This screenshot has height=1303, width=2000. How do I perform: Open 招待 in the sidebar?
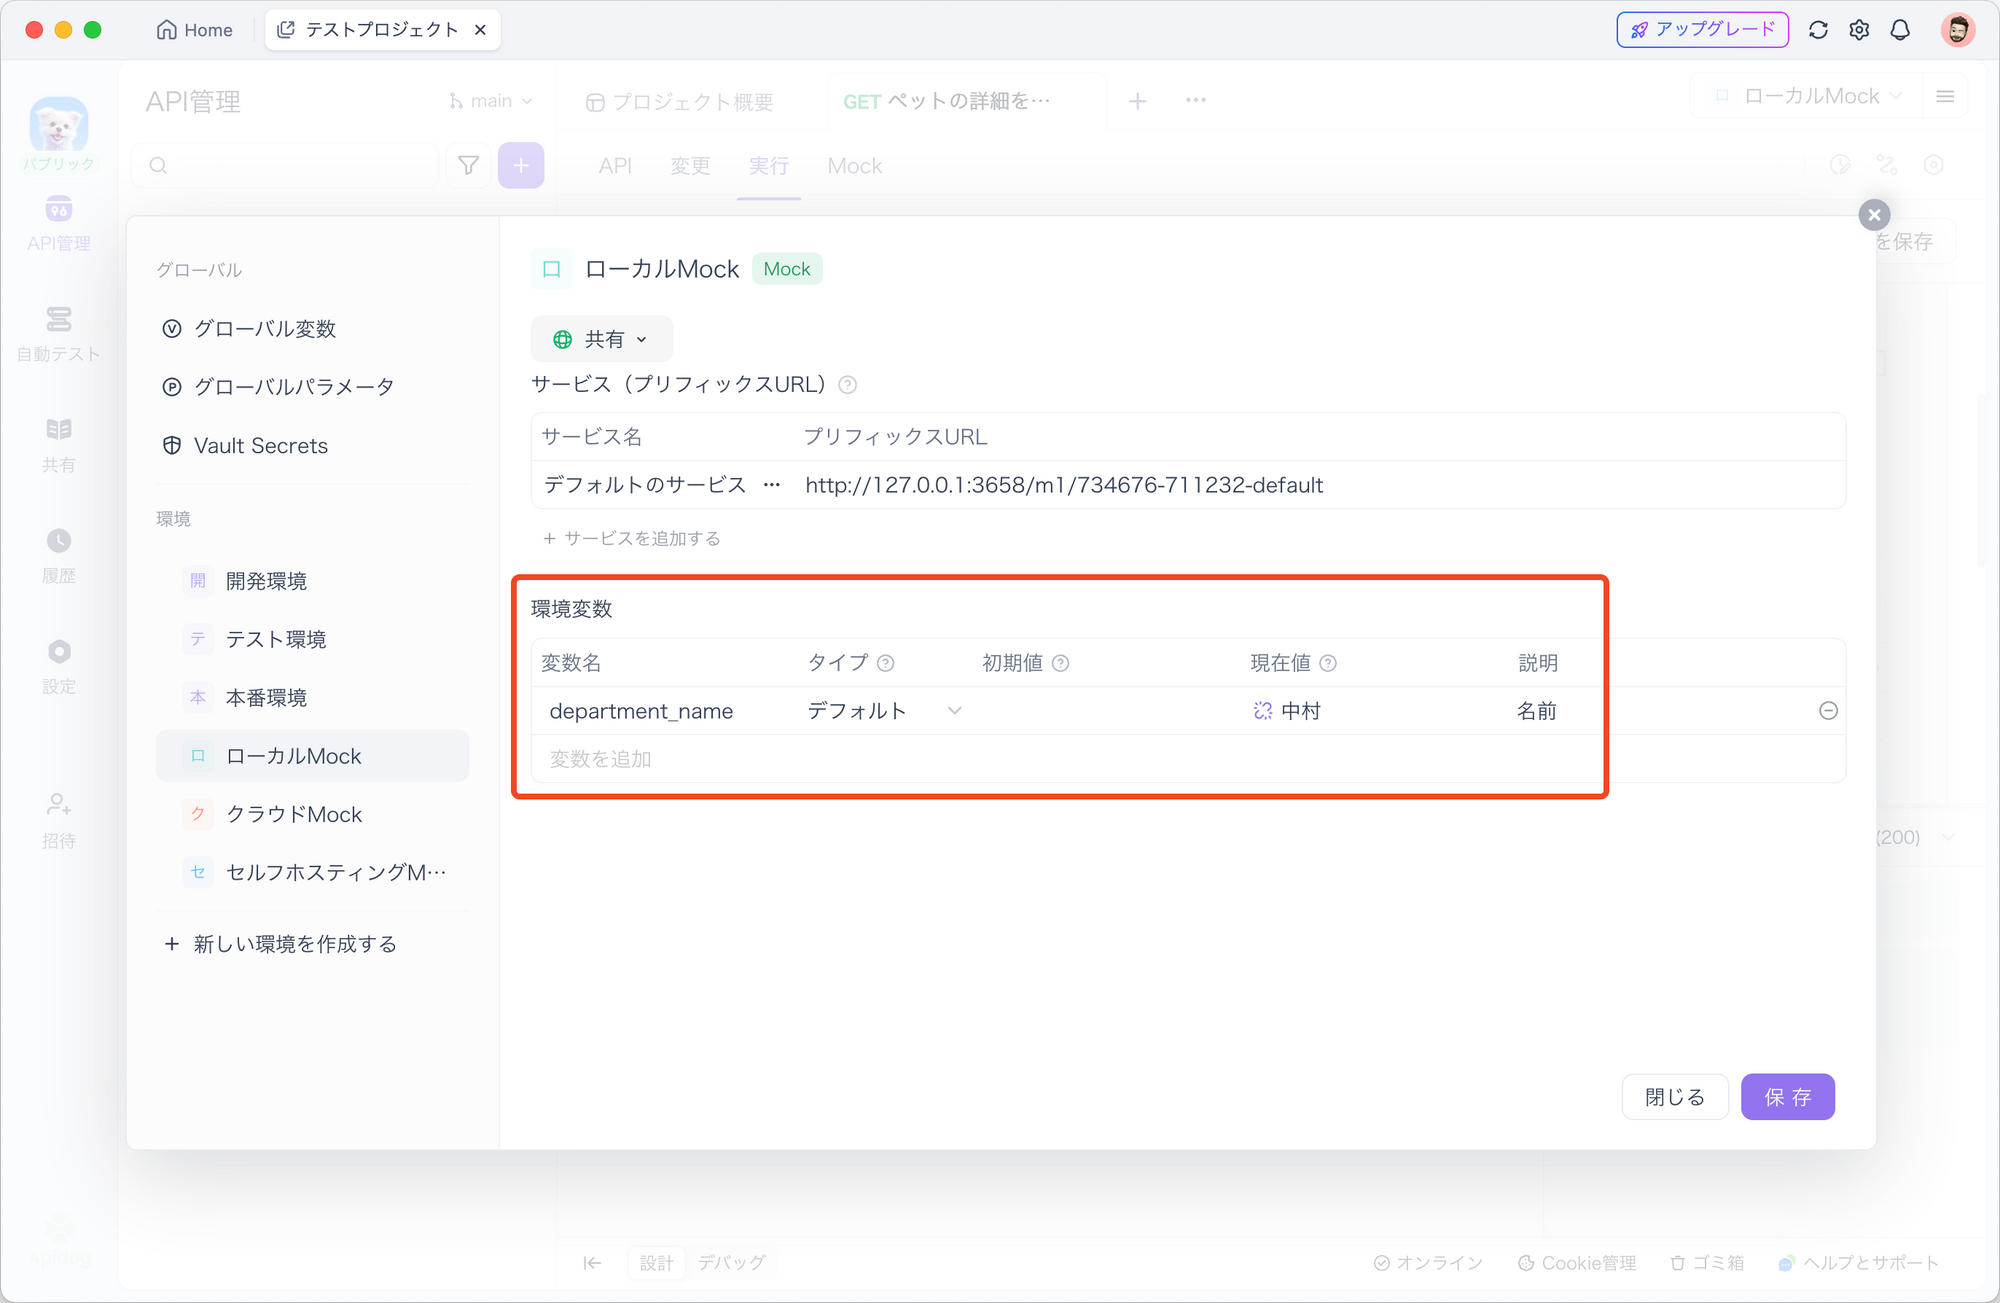coord(59,821)
